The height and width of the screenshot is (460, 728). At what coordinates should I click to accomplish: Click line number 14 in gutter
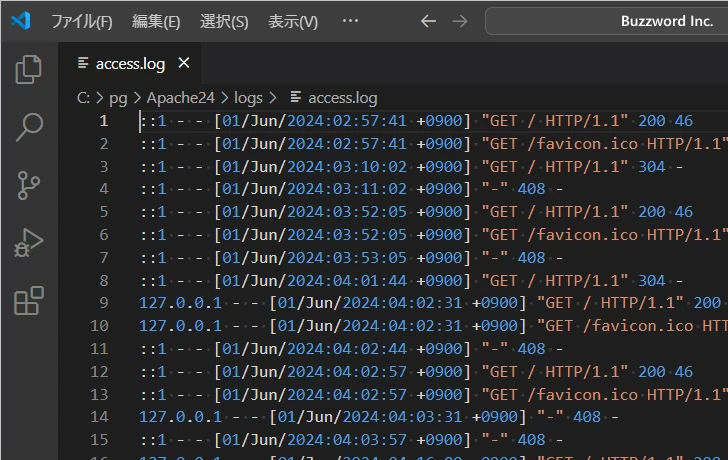point(99,416)
